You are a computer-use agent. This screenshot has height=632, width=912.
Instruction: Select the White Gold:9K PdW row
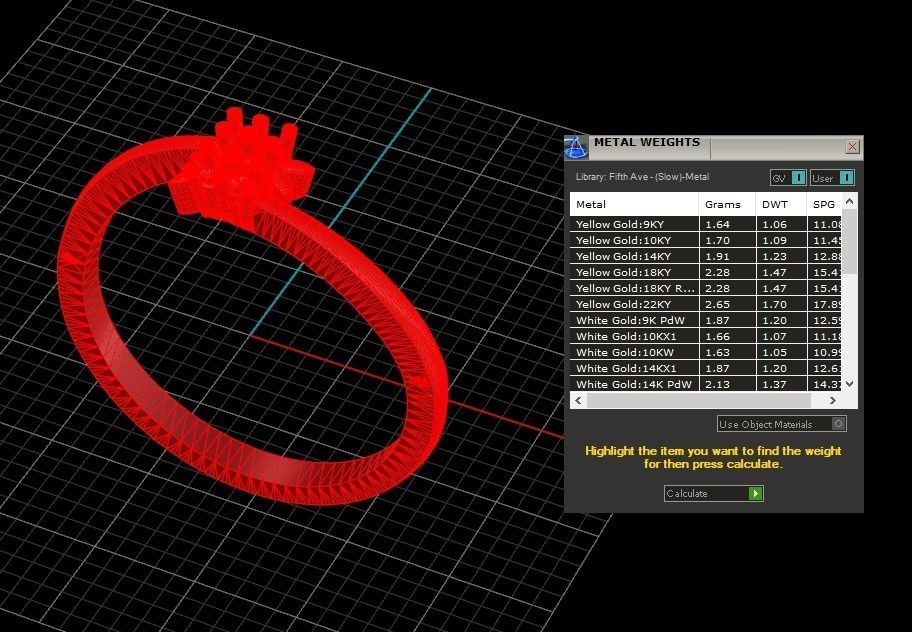[706, 320]
